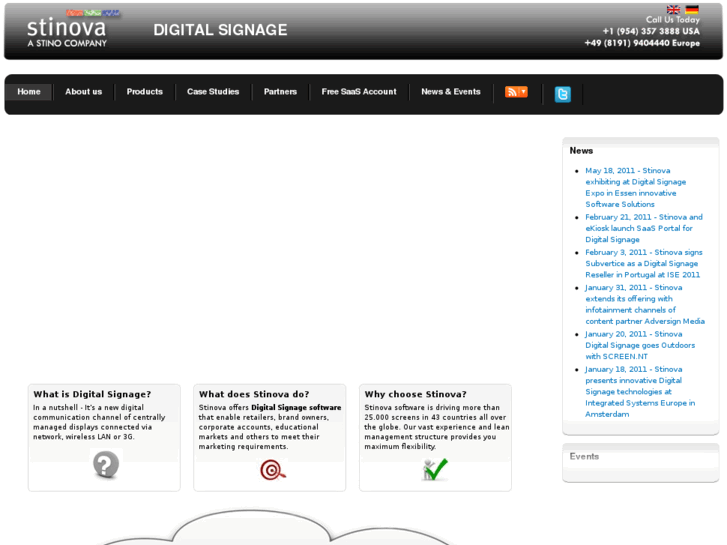Open News & Events menu item
Screen dimensions: 727x545
pos(451,92)
